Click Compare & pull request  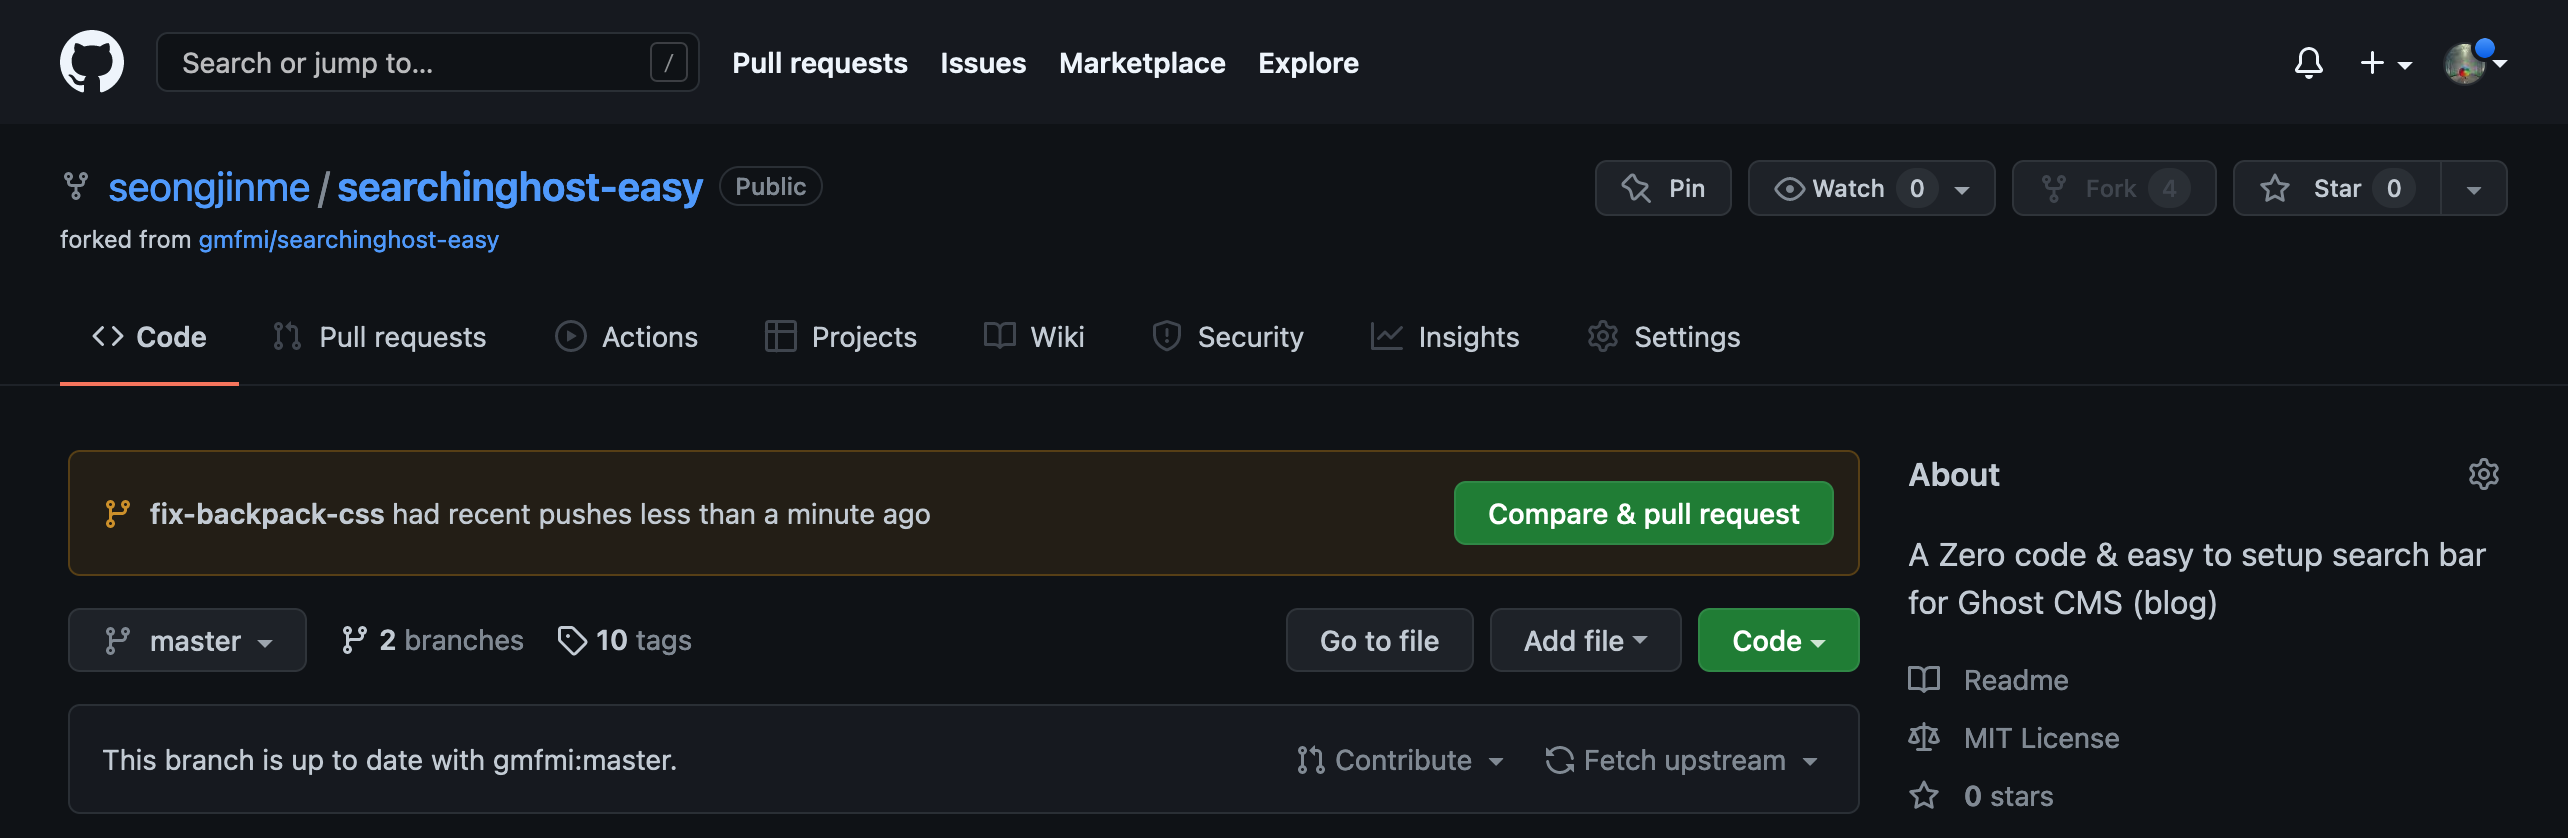[1643, 513]
